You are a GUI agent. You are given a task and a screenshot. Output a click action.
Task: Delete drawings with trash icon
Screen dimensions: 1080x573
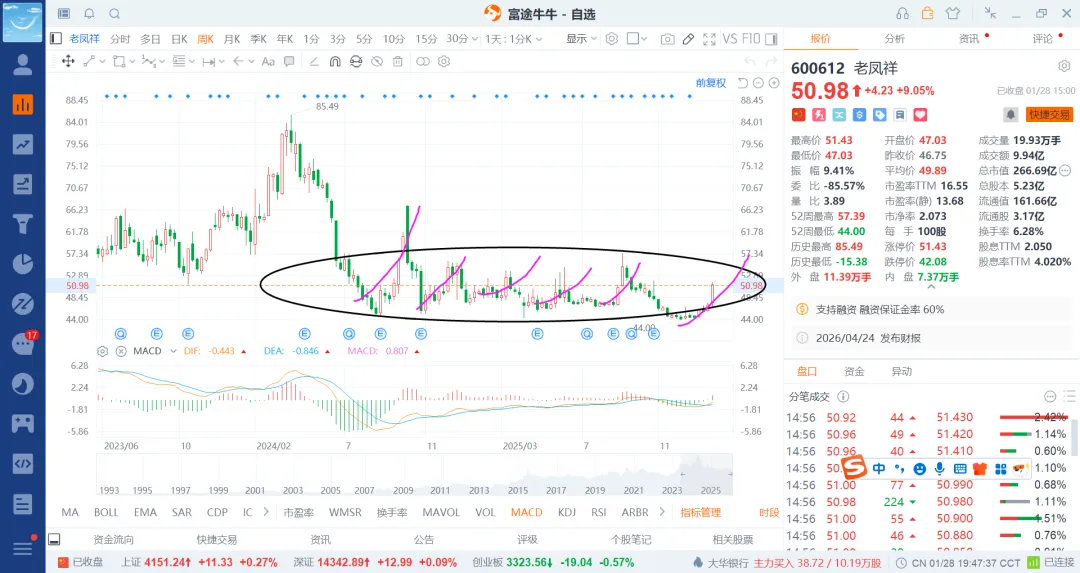tap(397, 61)
